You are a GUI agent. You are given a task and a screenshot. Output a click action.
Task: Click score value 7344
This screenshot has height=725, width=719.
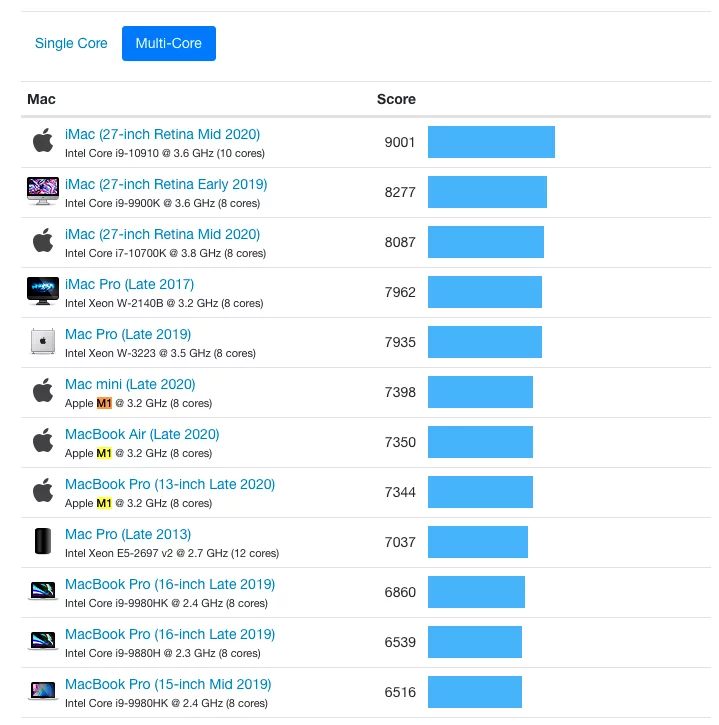(400, 492)
